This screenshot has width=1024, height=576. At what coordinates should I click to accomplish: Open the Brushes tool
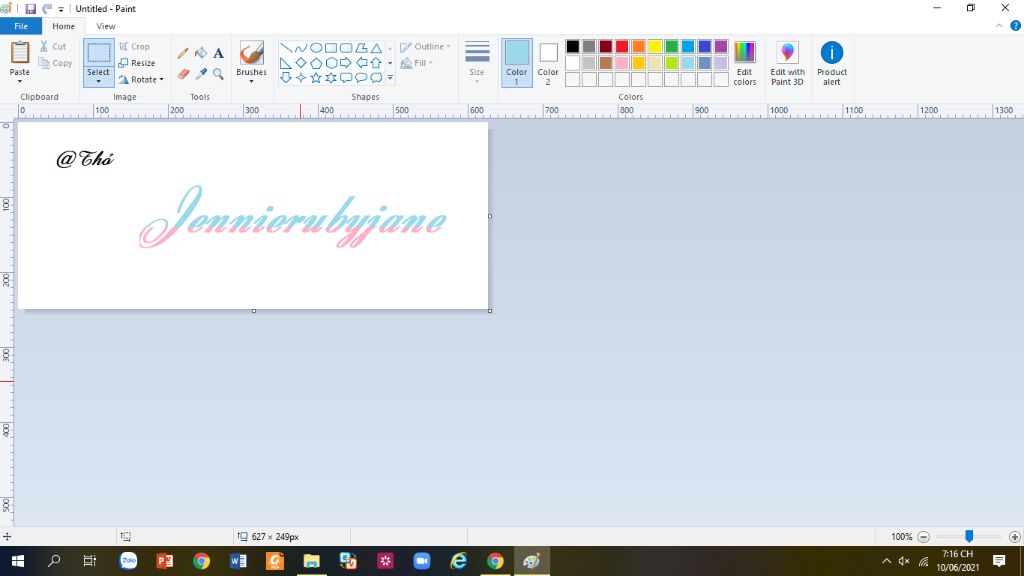251,54
